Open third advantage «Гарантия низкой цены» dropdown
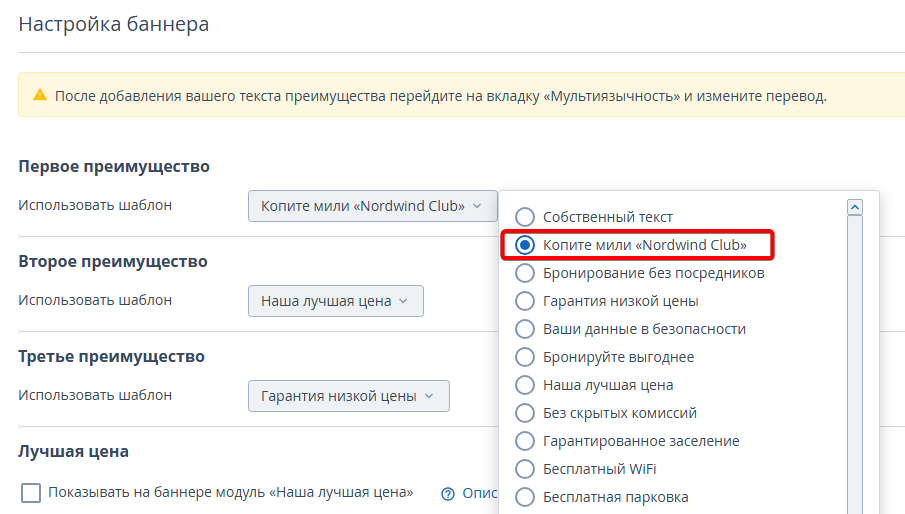 (x=348, y=396)
